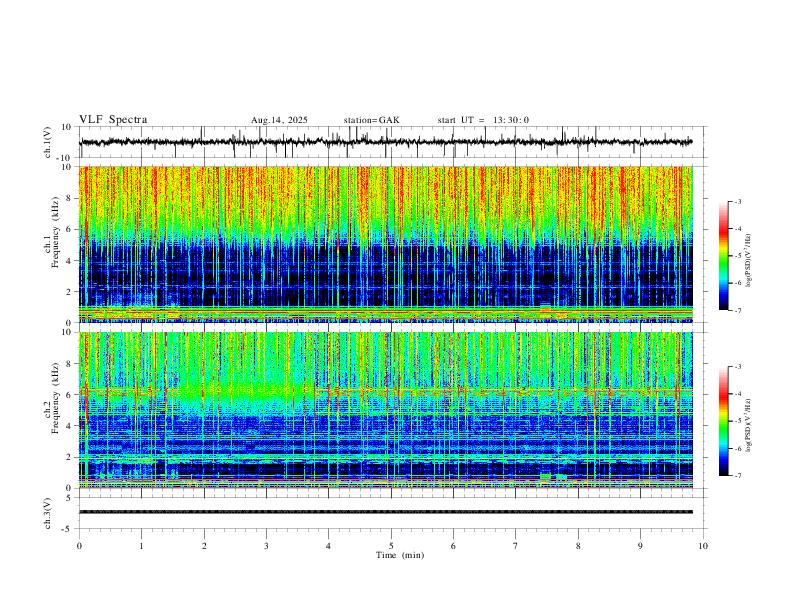The height and width of the screenshot is (612, 792).
Task: Click the "10" tick on the time axis
Action: tap(703, 546)
